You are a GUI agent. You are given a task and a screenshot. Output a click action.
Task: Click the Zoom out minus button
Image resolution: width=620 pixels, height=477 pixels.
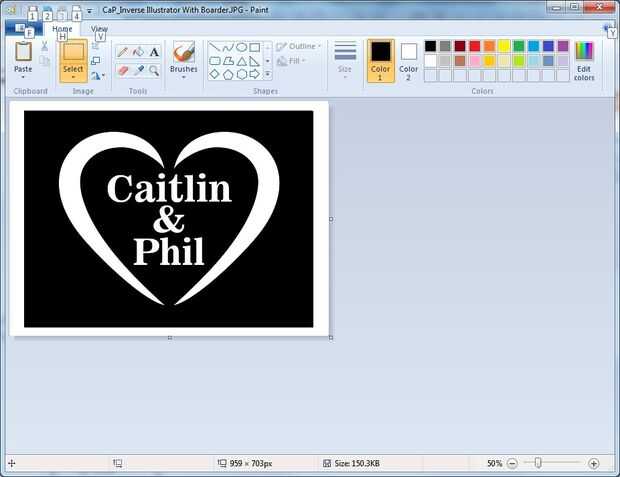point(512,463)
